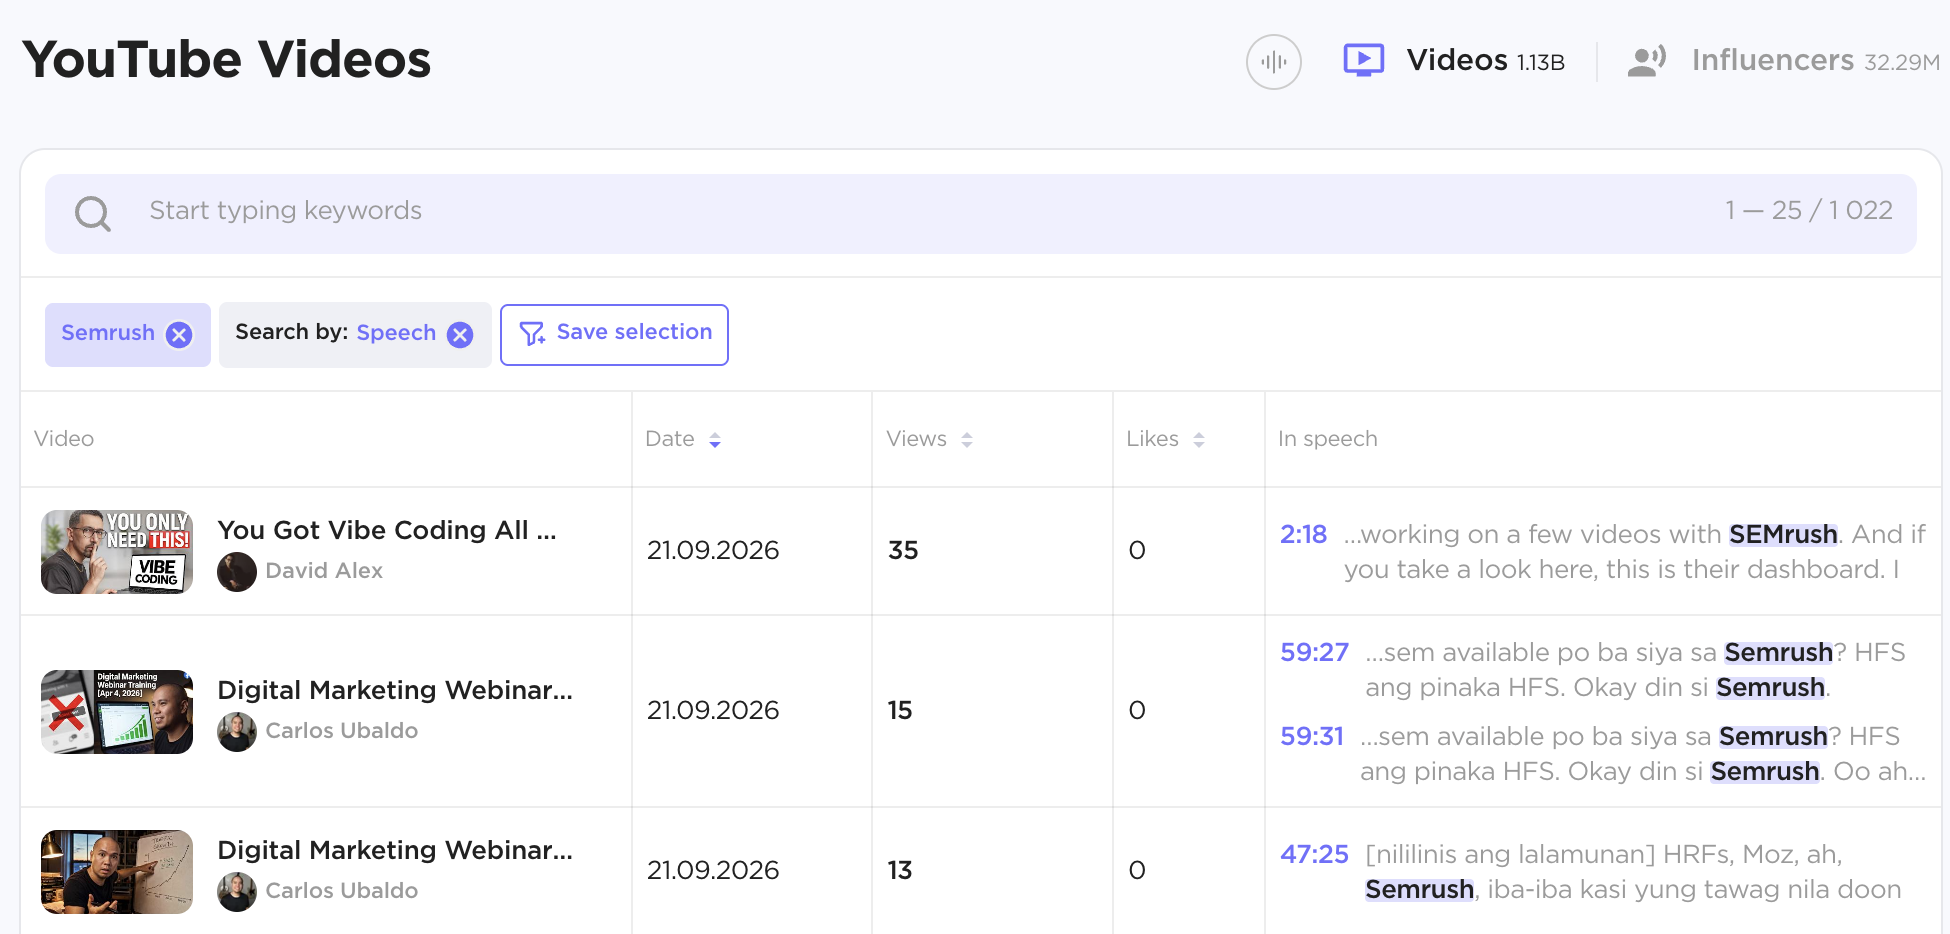This screenshot has width=1950, height=934.
Task: Click the audio waveform circle icon
Action: point(1273,62)
